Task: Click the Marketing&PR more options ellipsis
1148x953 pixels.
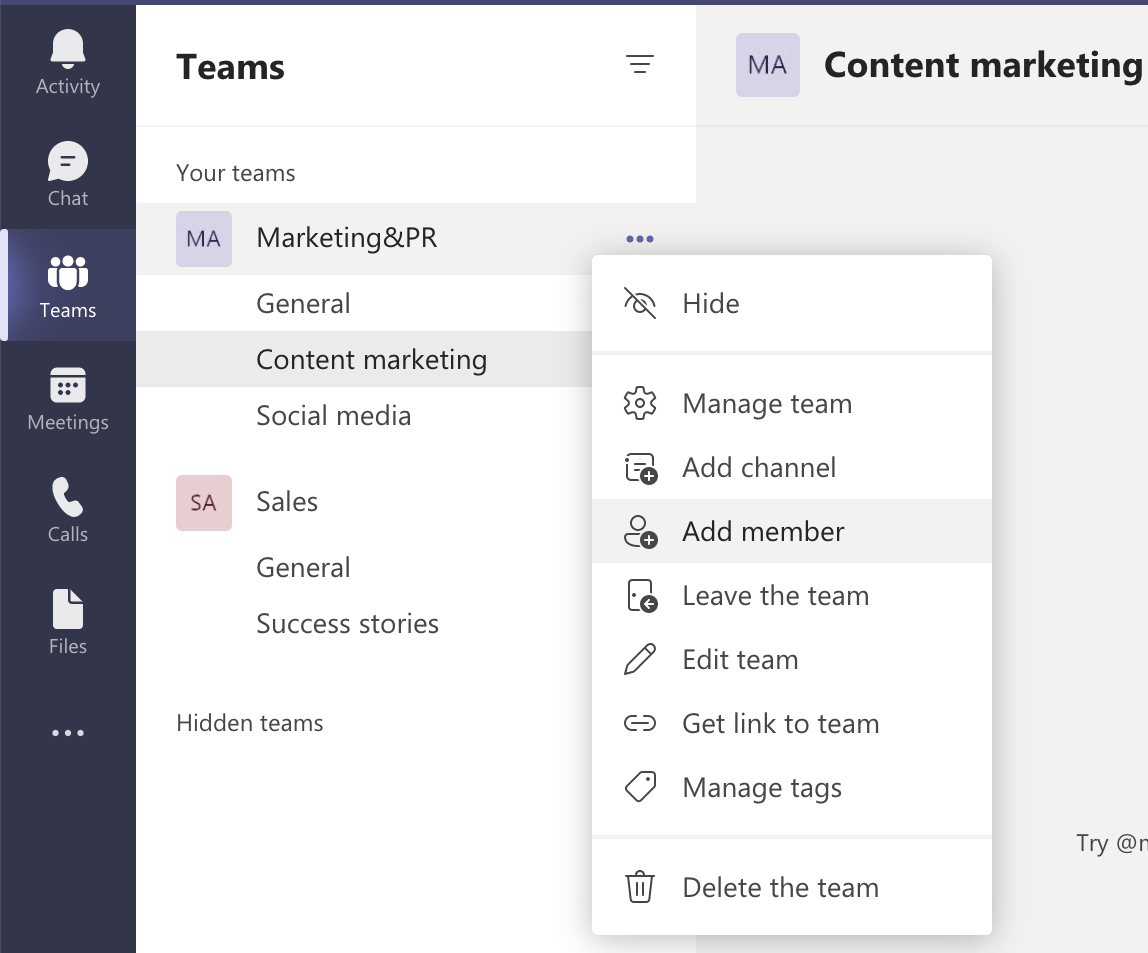Action: click(x=640, y=239)
